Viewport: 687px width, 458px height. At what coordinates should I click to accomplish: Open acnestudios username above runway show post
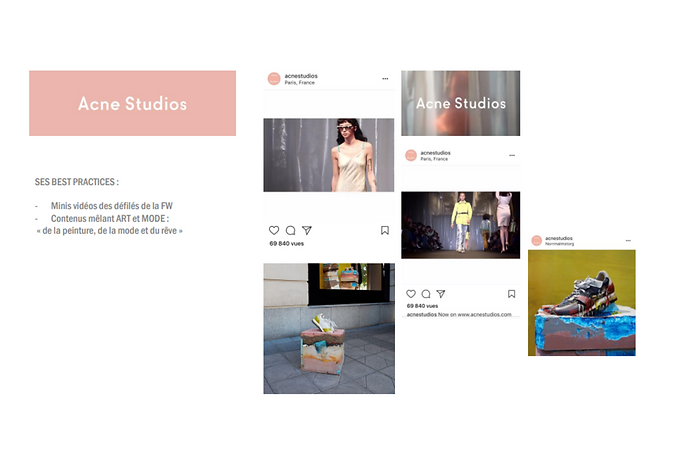(436, 153)
